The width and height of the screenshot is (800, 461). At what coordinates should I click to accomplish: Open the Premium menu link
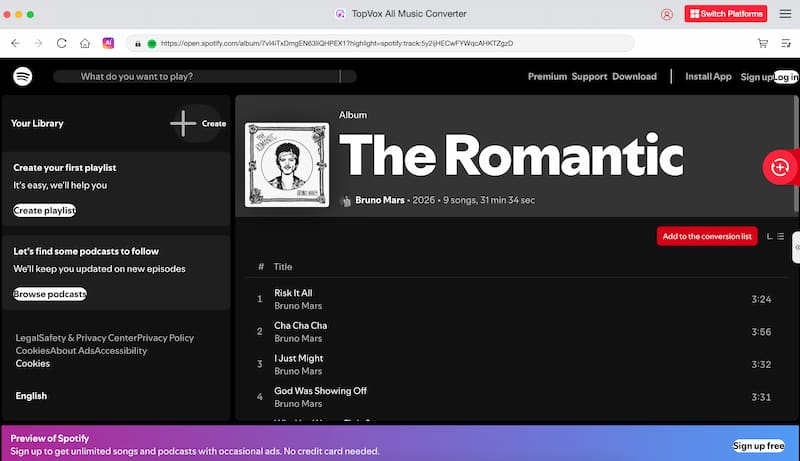click(x=547, y=76)
